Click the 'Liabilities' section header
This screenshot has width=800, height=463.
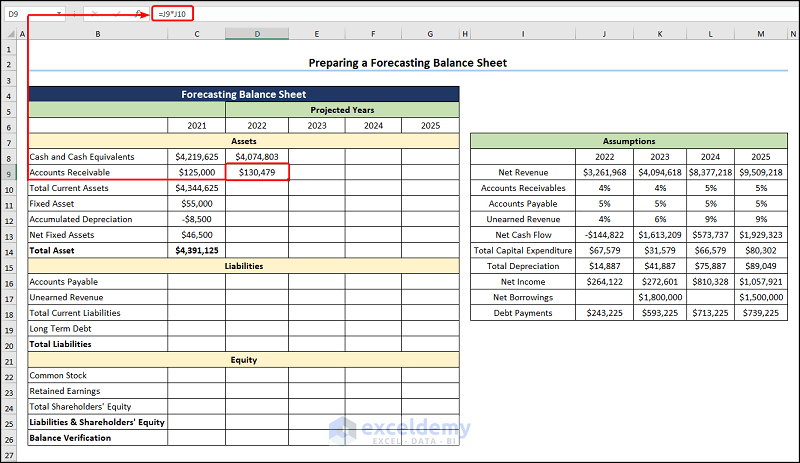(x=244, y=266)
